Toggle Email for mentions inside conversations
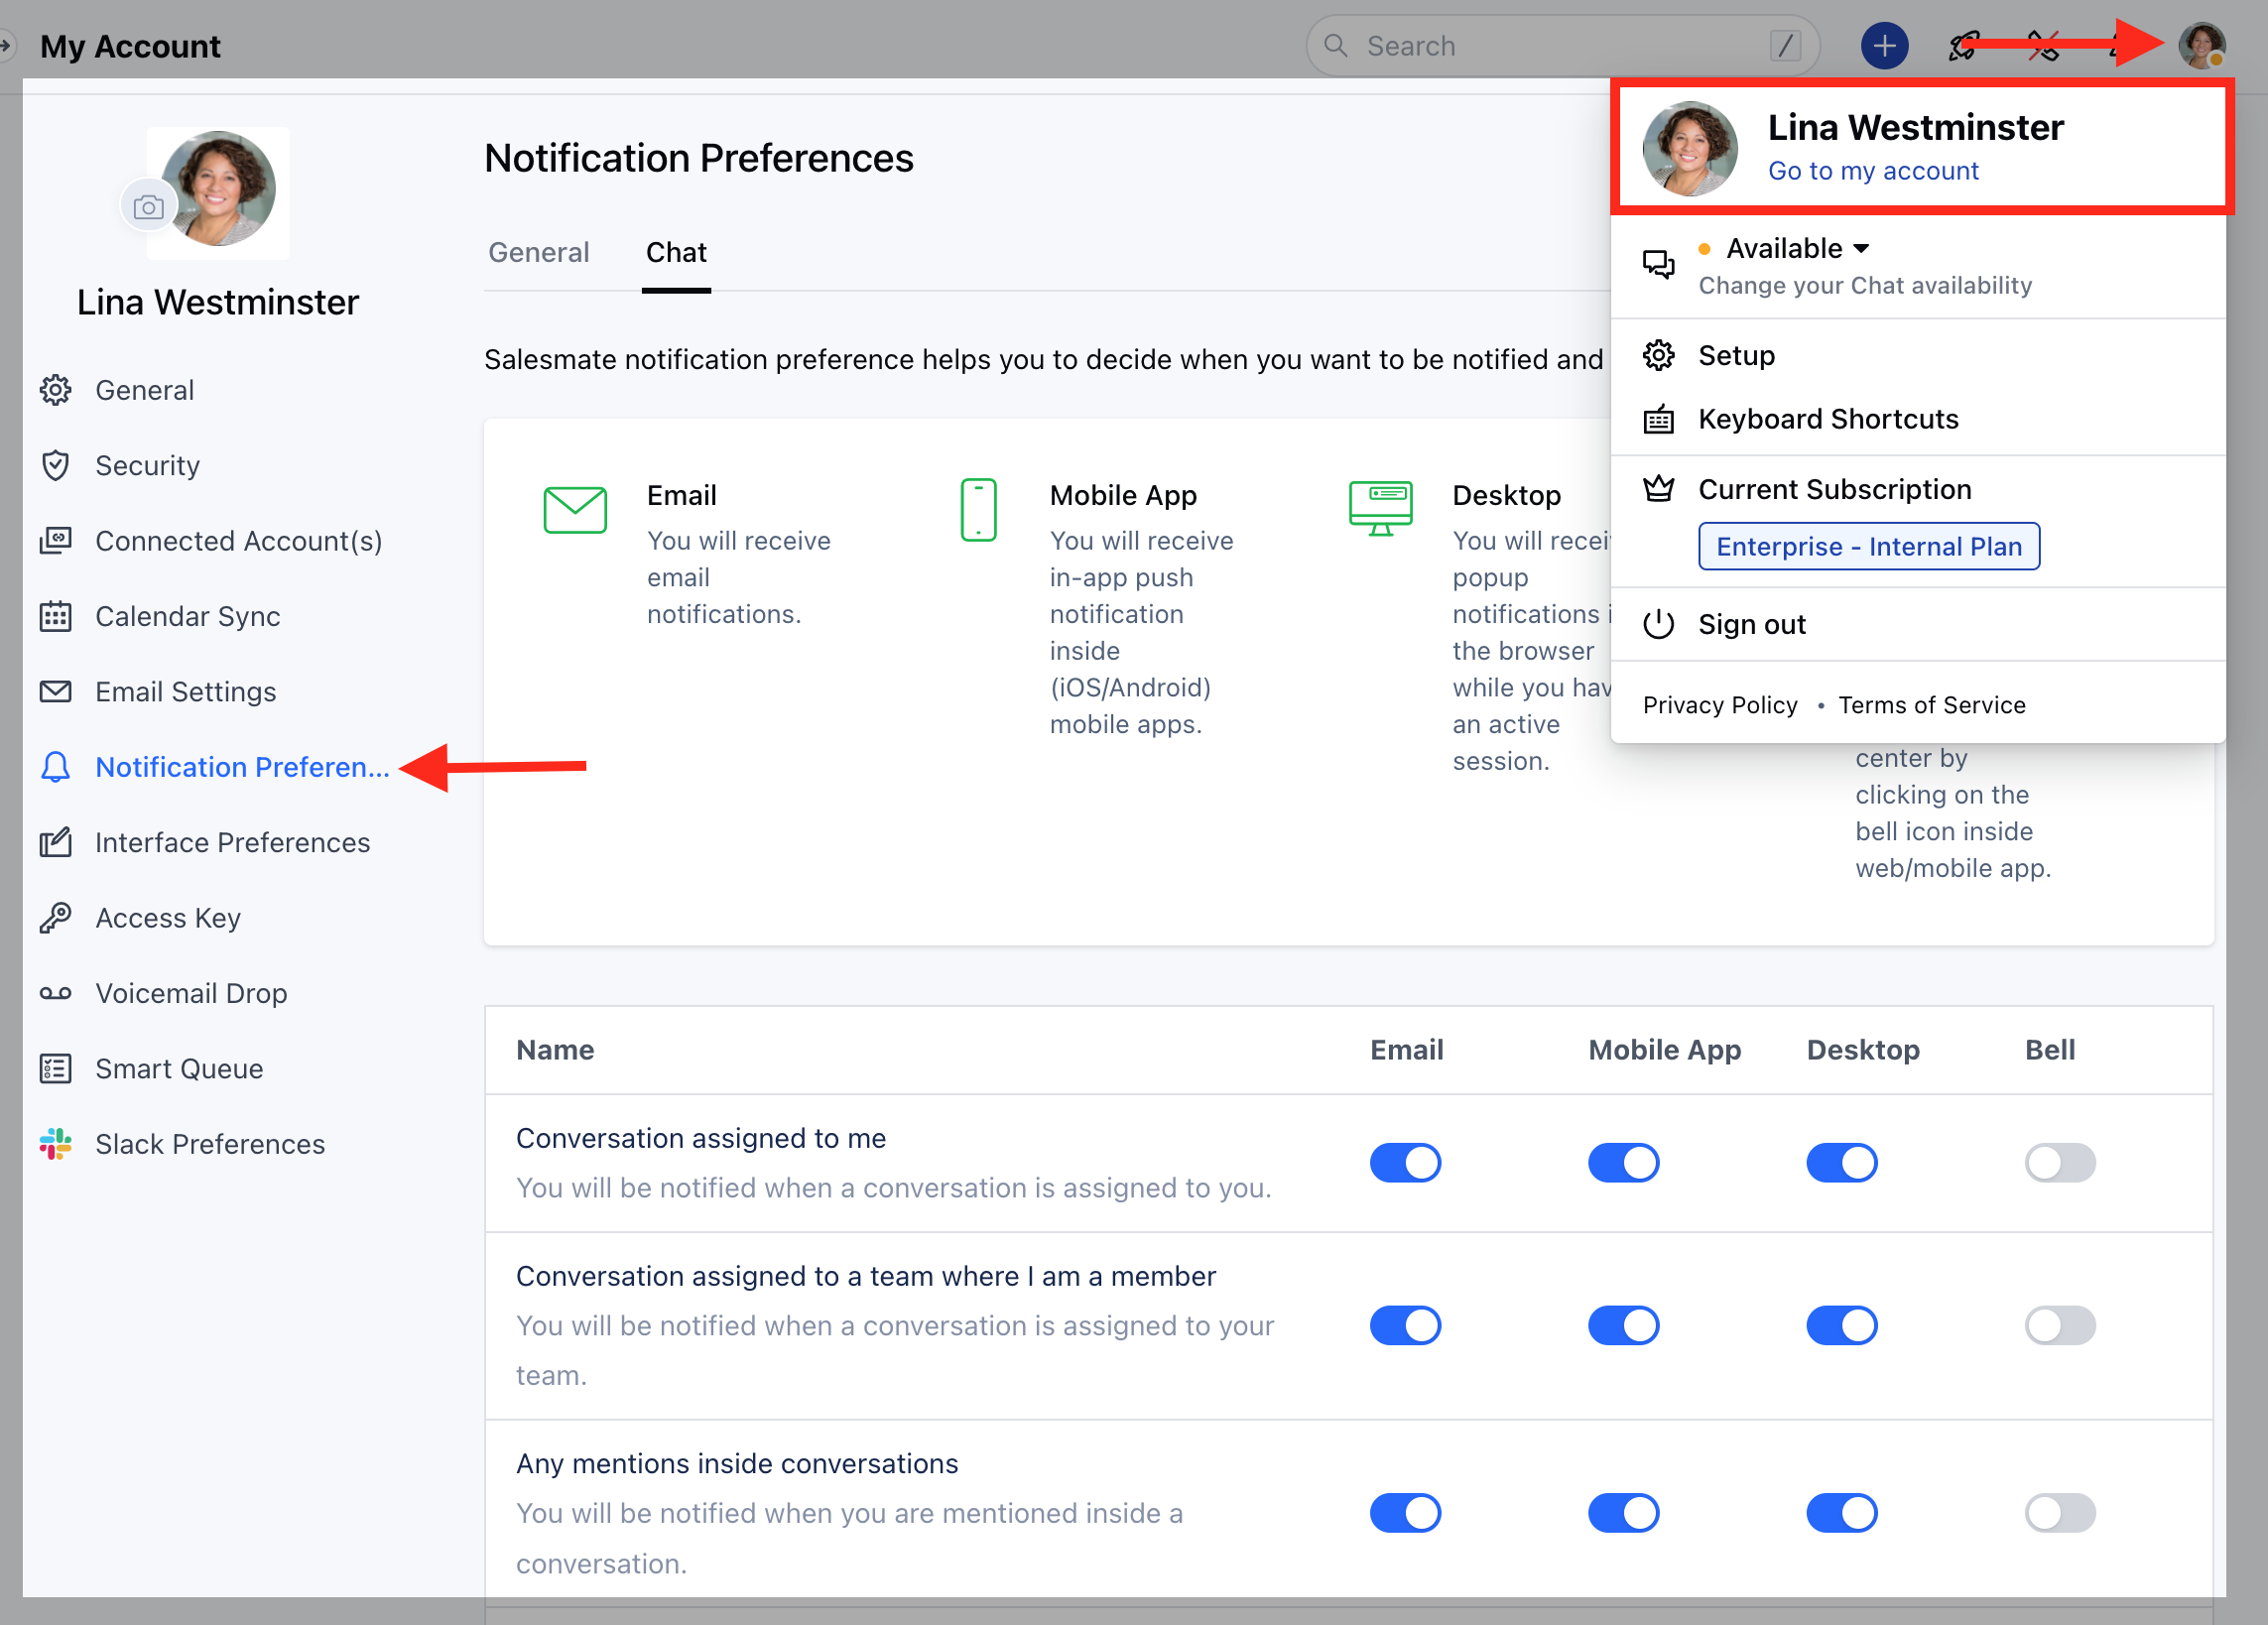This screenshot has width=2268, height=1625. (x=1406, y=1514)
